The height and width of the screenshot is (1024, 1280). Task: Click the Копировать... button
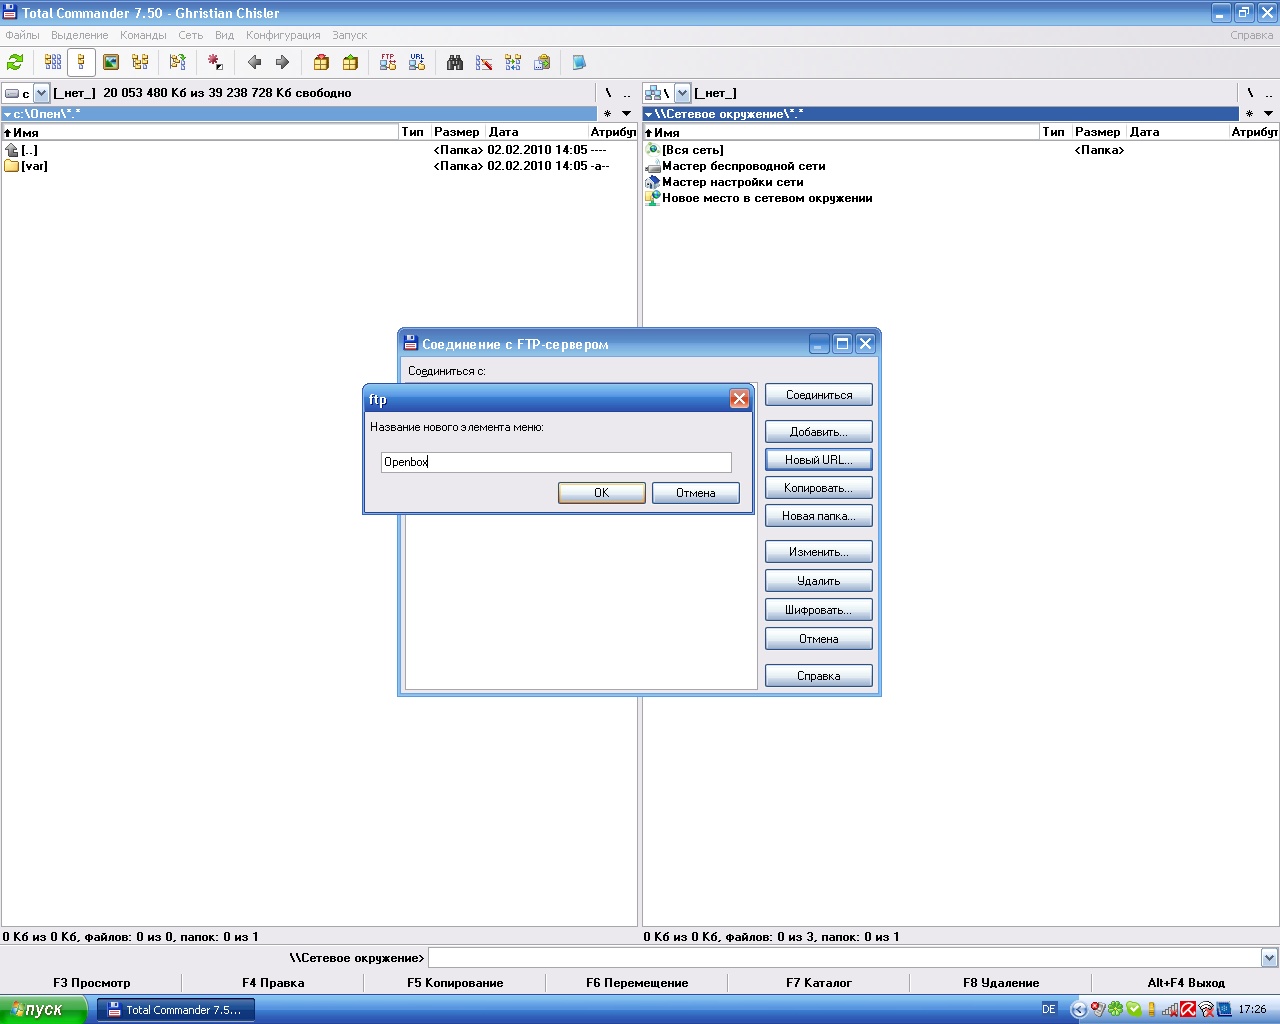819,488
